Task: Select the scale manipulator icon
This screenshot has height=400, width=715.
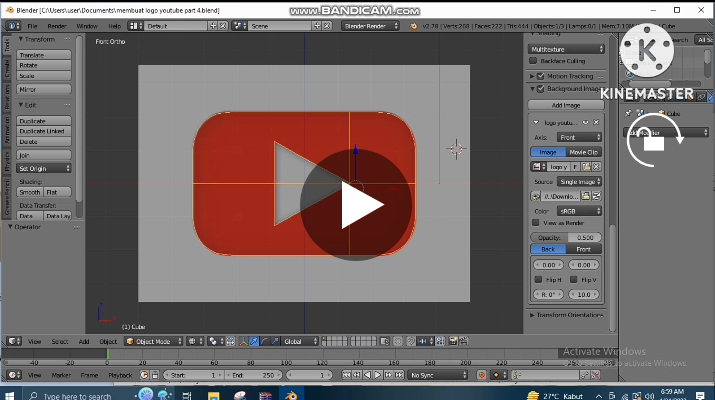Action: pos(275,342)
